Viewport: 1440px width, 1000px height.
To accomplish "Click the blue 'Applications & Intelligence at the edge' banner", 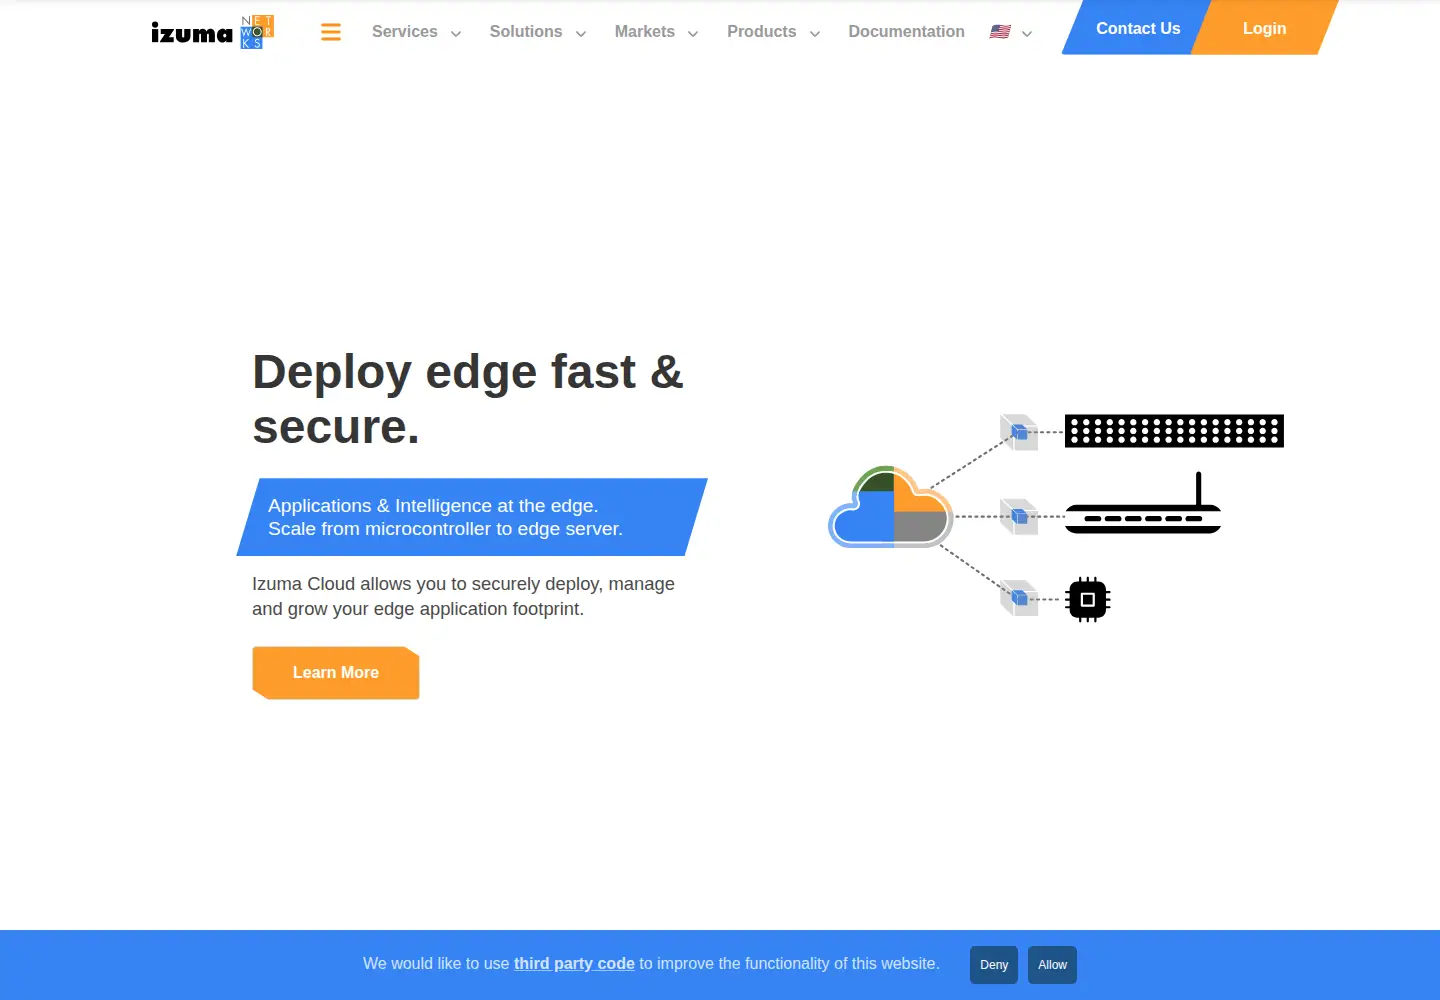I will (472, 517).
